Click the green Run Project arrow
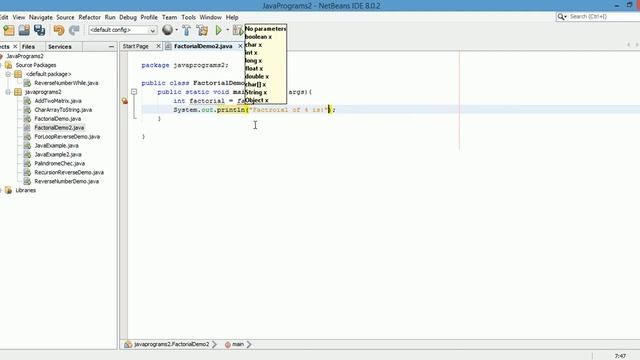640x360 pixels. [219, 30]
